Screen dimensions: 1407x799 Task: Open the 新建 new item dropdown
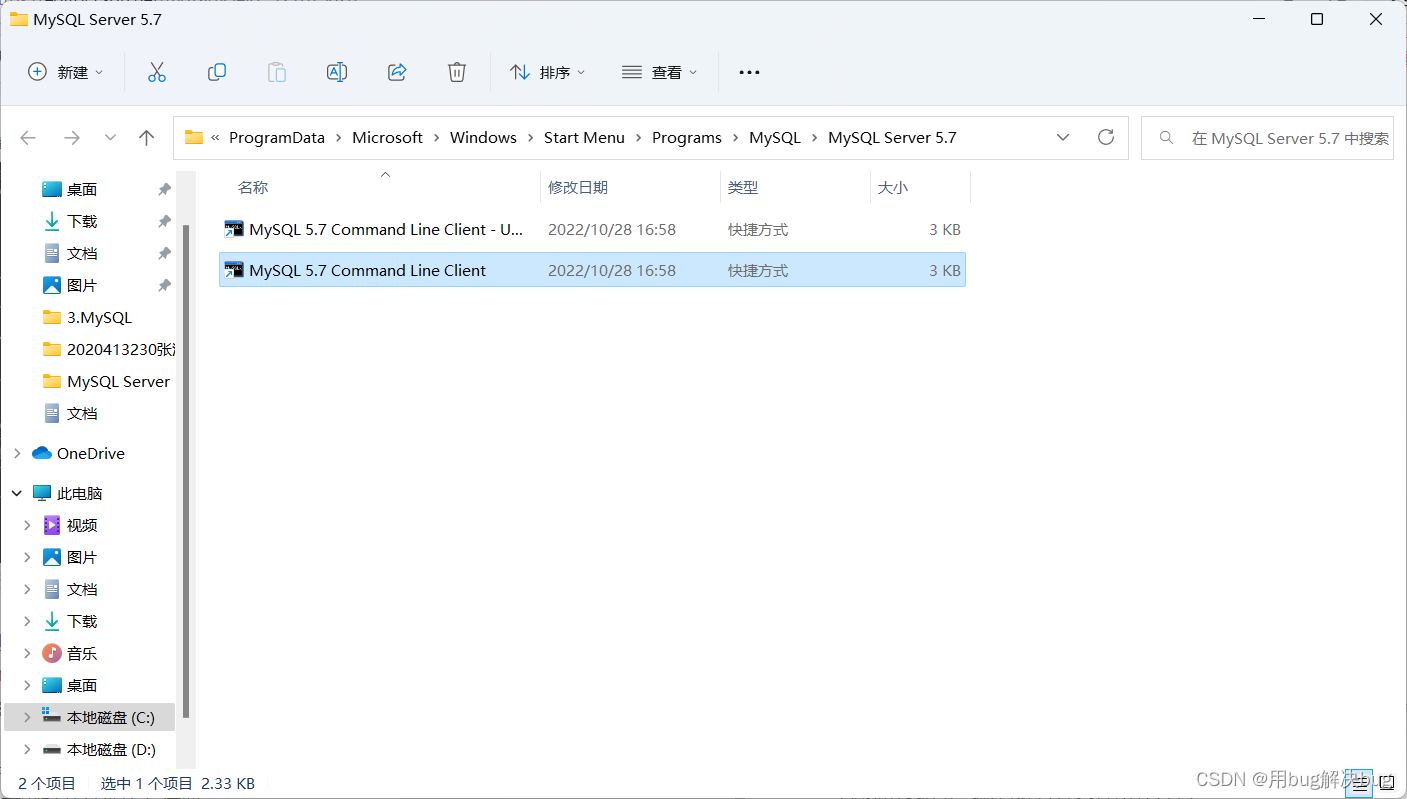(66, 72)
